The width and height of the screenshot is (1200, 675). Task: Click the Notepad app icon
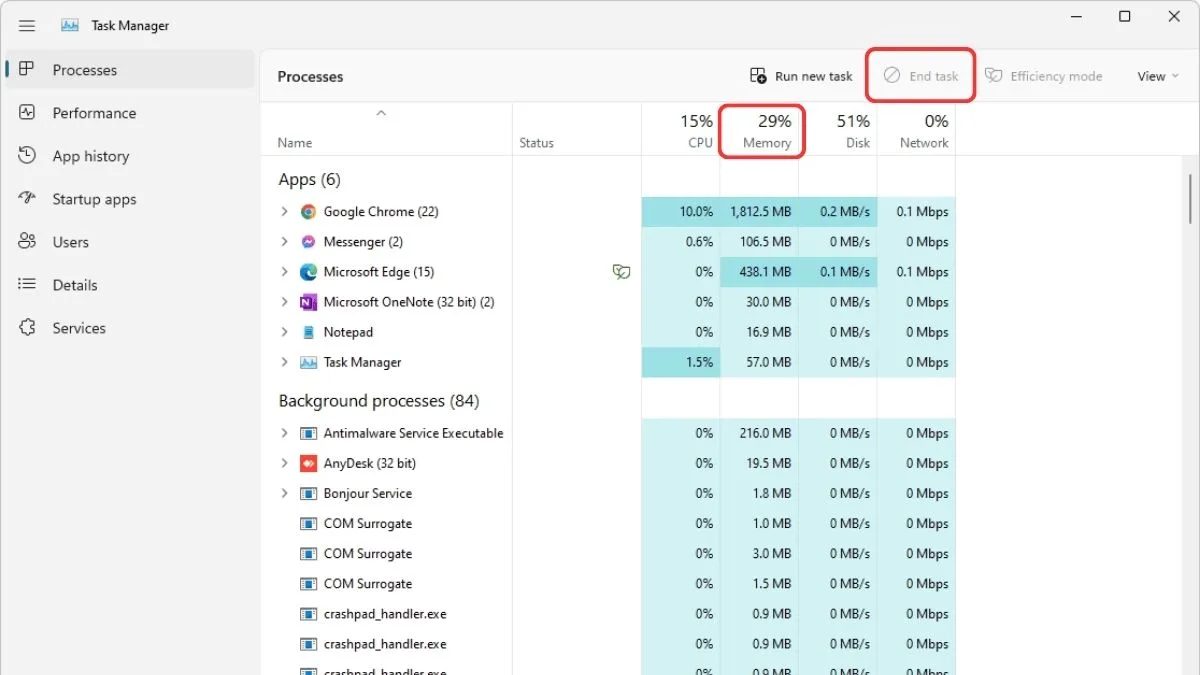tap(308, 332)
